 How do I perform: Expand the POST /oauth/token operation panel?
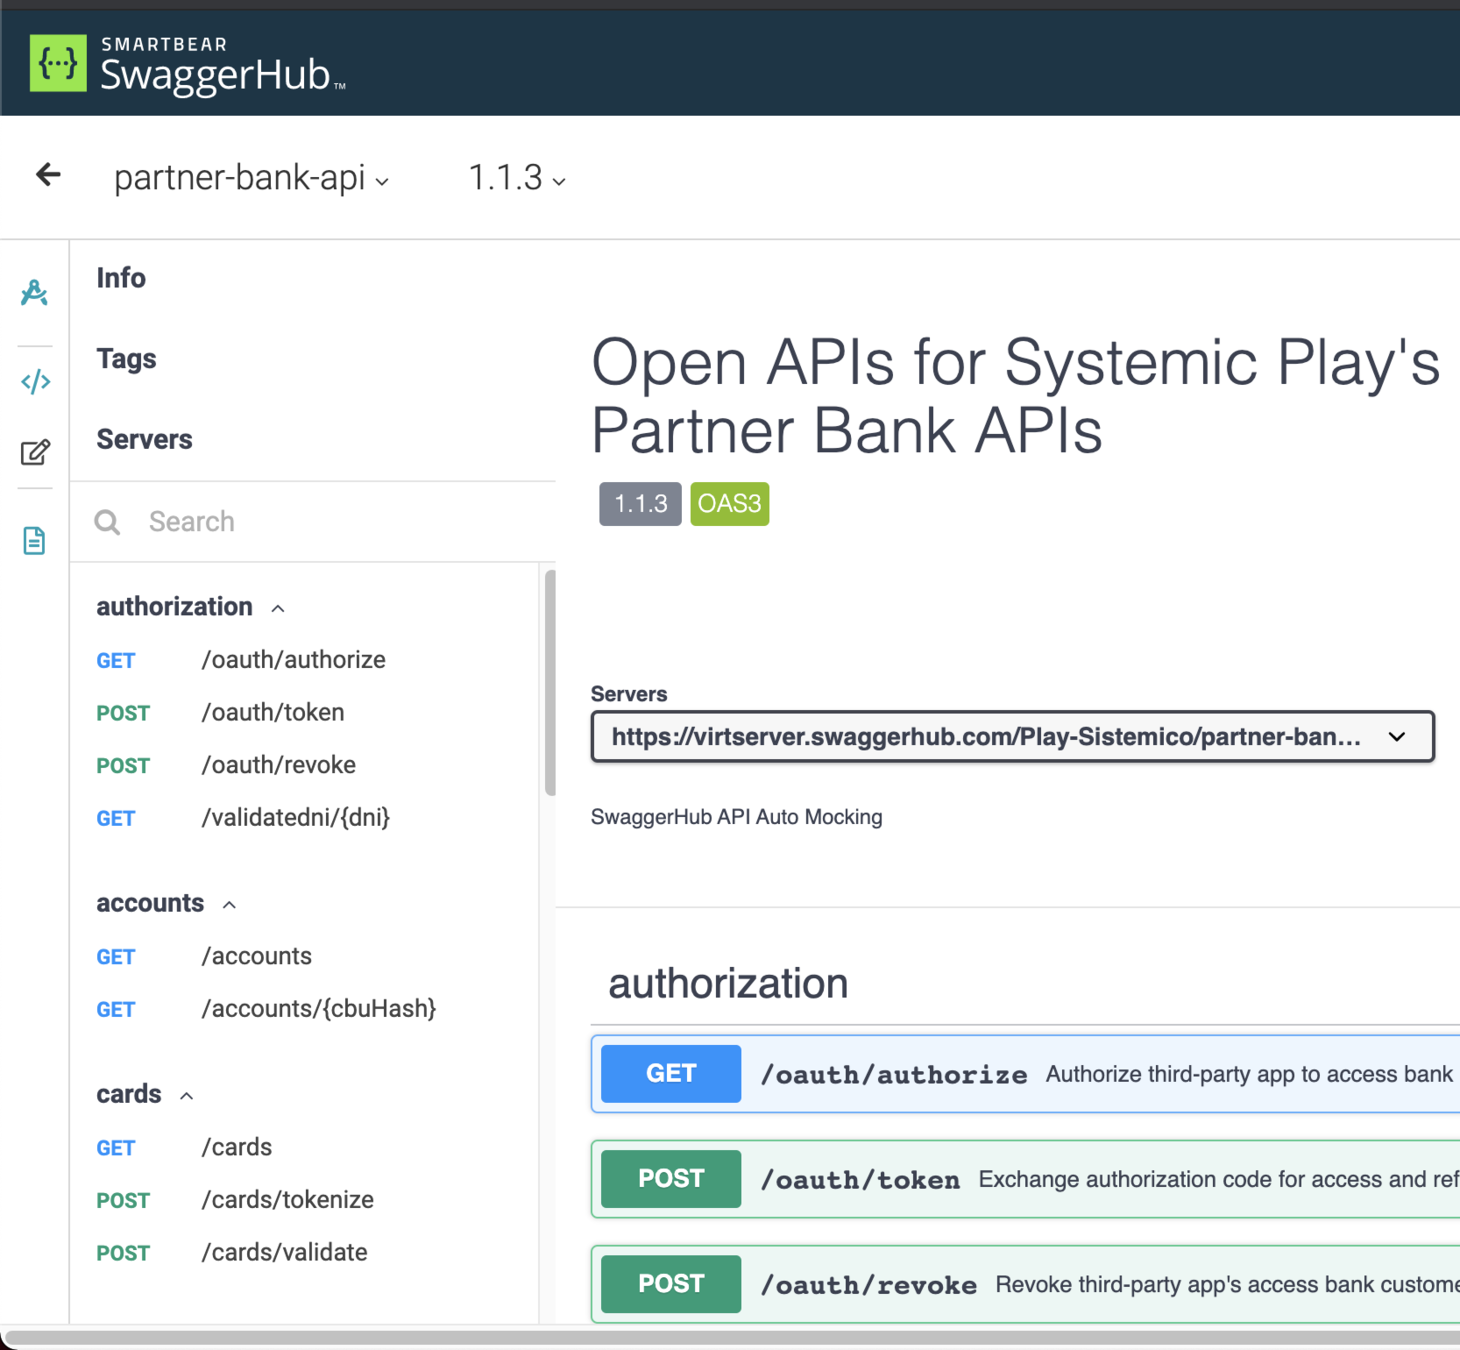coord(1025,1179)
